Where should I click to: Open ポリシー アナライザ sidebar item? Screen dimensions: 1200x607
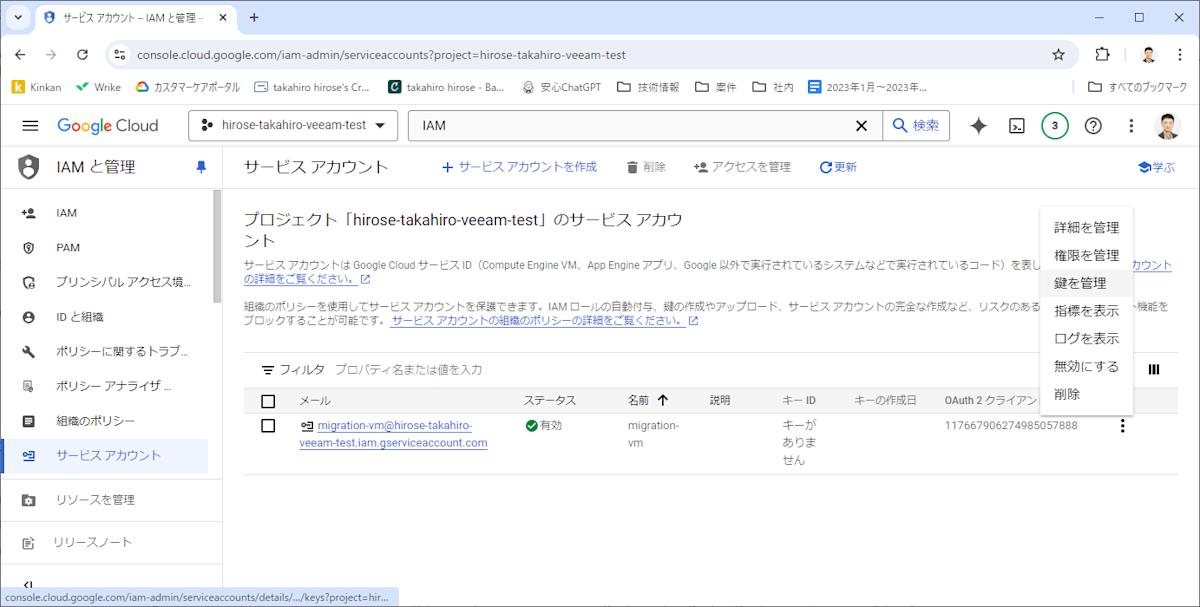tap(105, 386)
